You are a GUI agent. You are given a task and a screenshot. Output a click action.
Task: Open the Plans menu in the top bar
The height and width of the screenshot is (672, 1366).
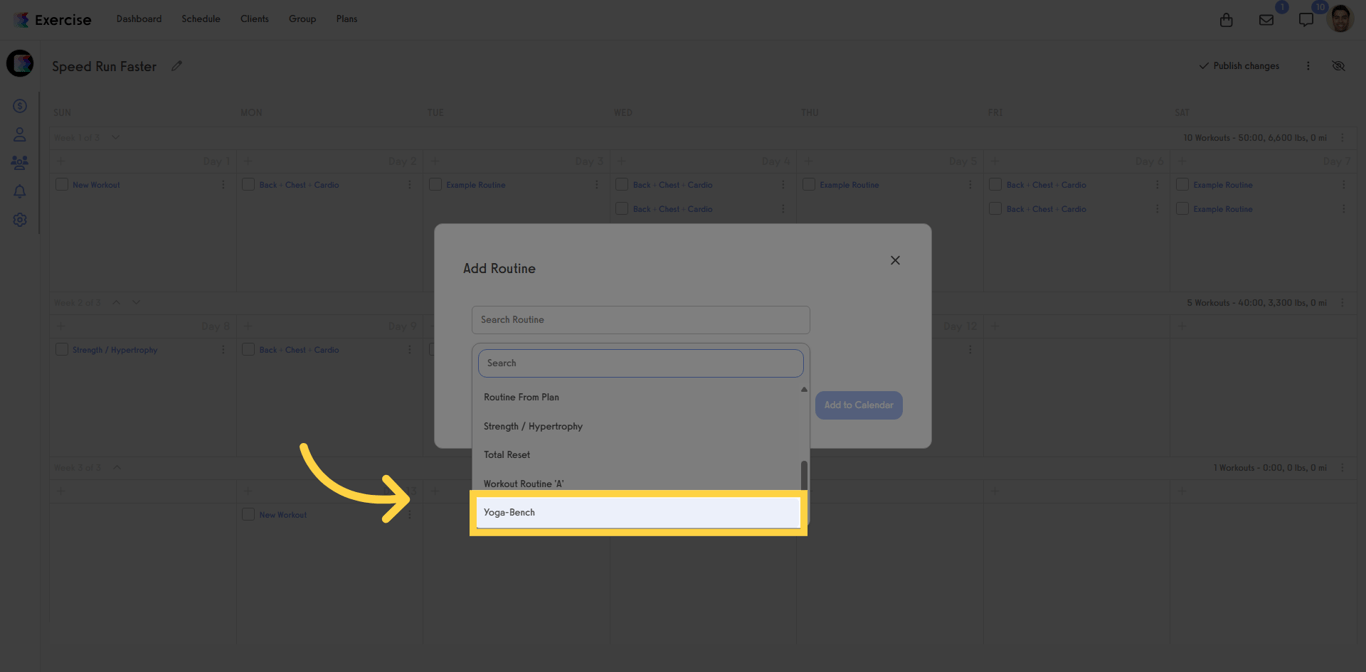(x=346, y=18)
